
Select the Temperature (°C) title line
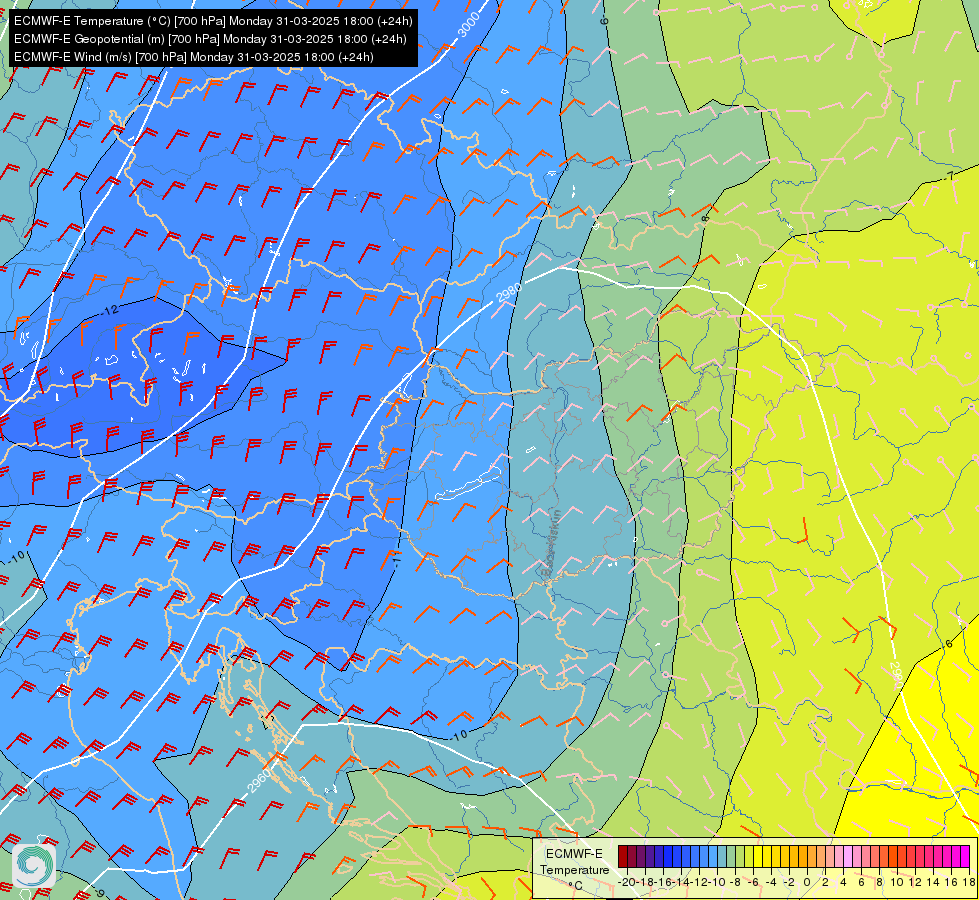(x=213, y=21)
